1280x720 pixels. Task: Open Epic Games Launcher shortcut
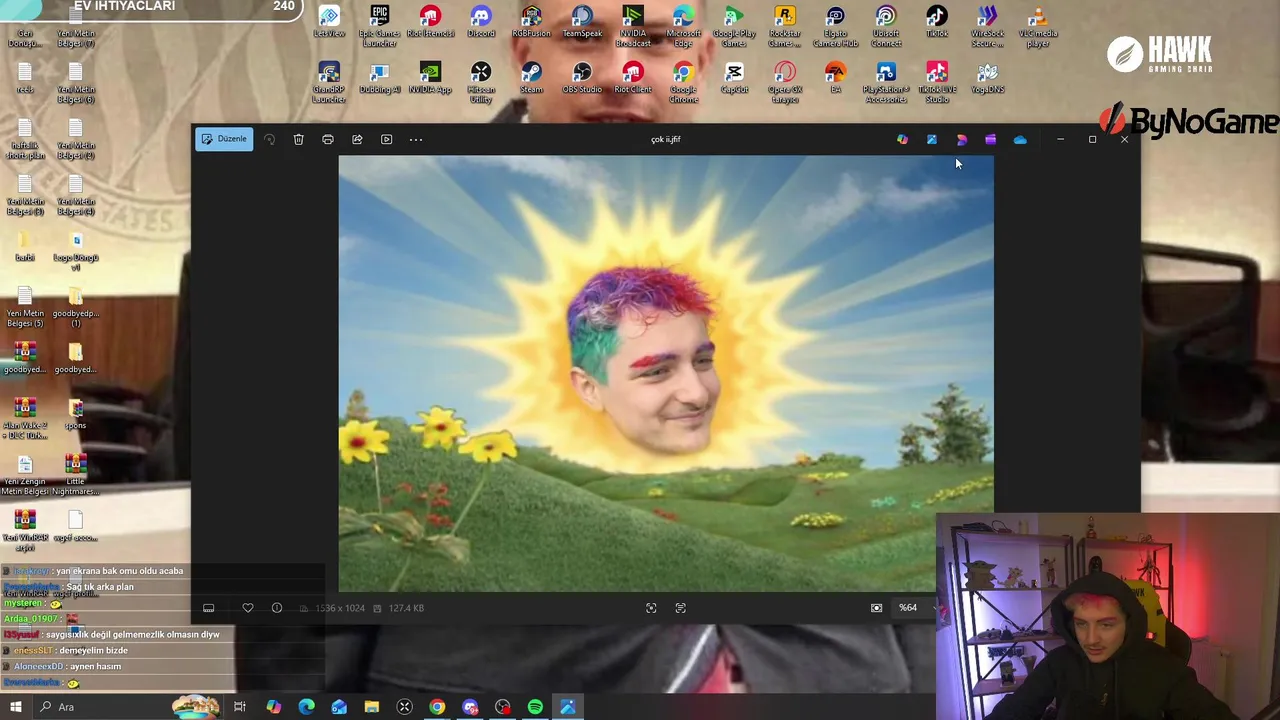(379, 26)
